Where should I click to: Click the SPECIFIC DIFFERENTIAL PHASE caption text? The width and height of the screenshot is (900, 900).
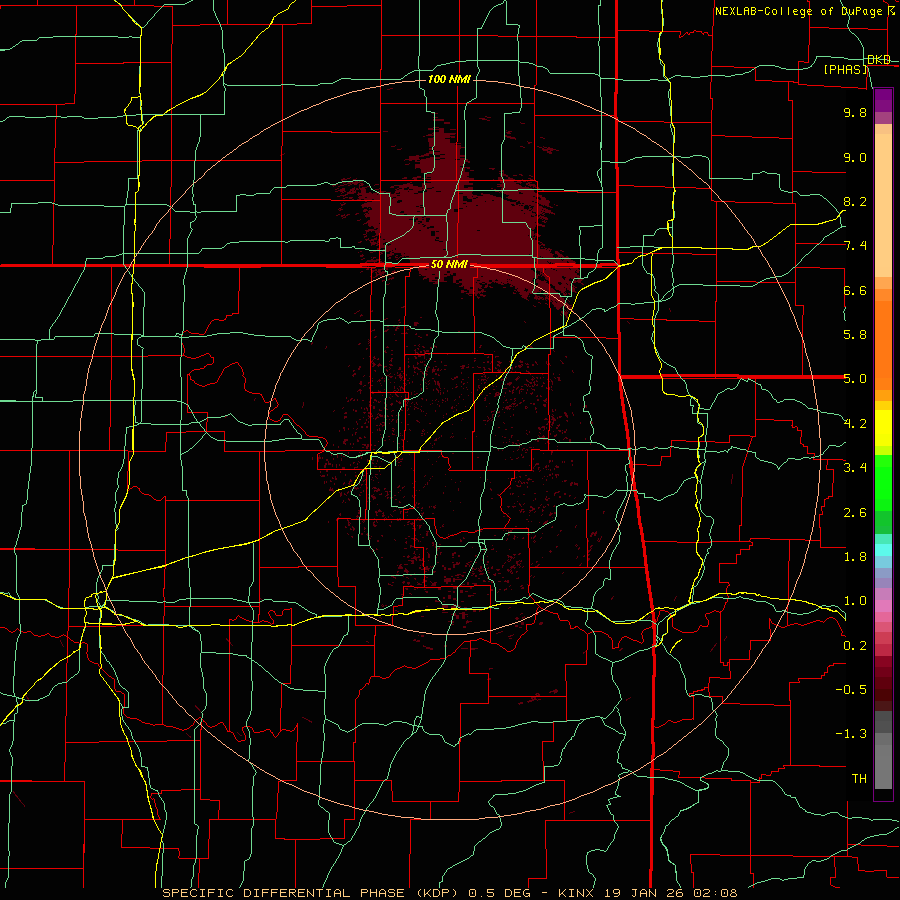[284, 893]
